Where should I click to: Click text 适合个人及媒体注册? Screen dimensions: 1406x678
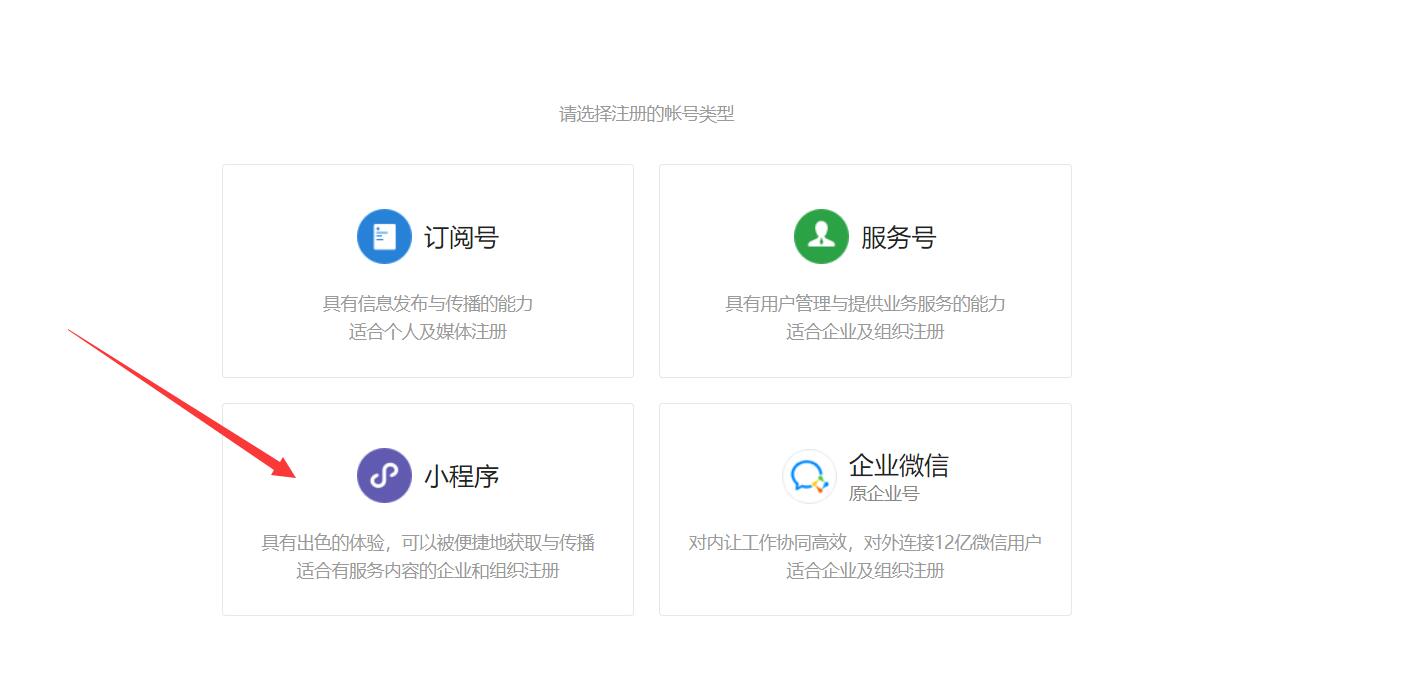pos(428,332)
